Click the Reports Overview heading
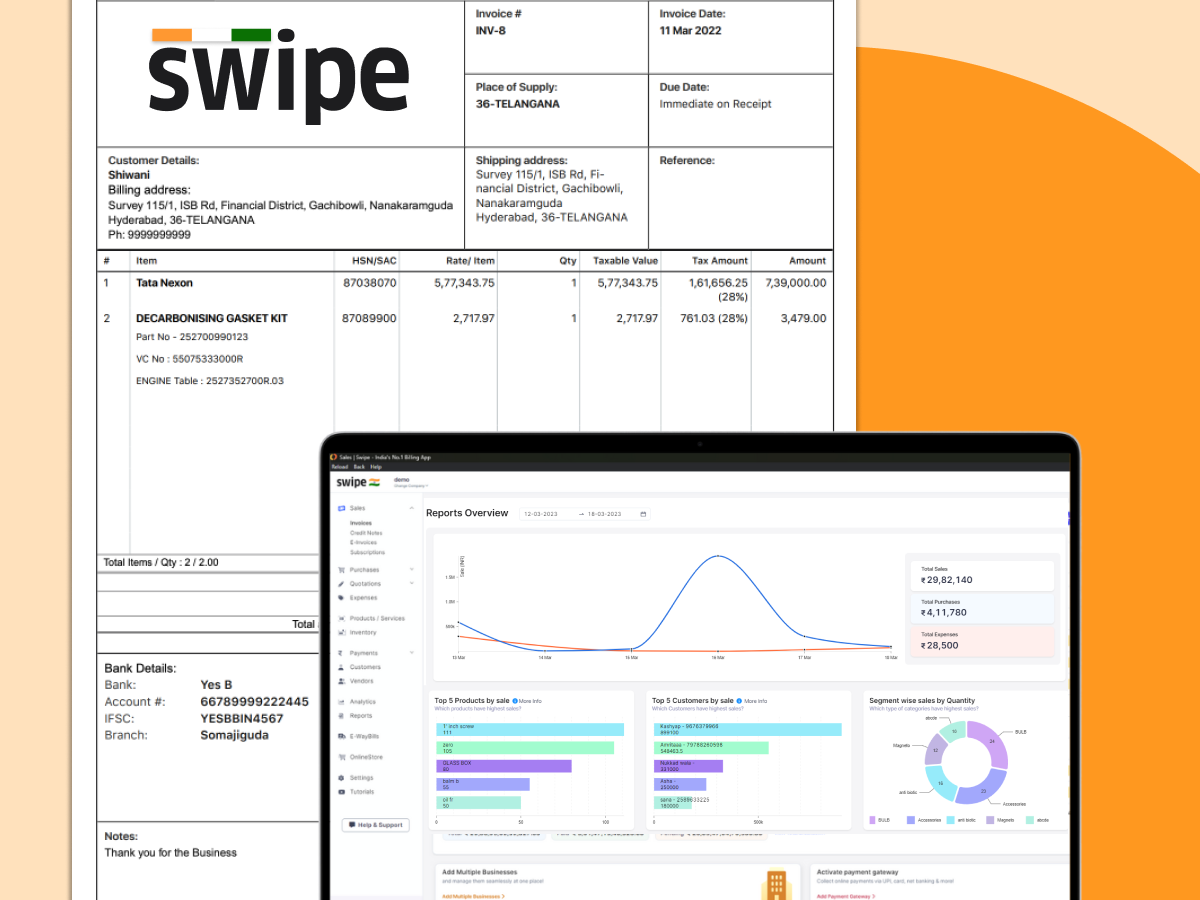Viewport: 1200px width, 900px height. (467, 513)
